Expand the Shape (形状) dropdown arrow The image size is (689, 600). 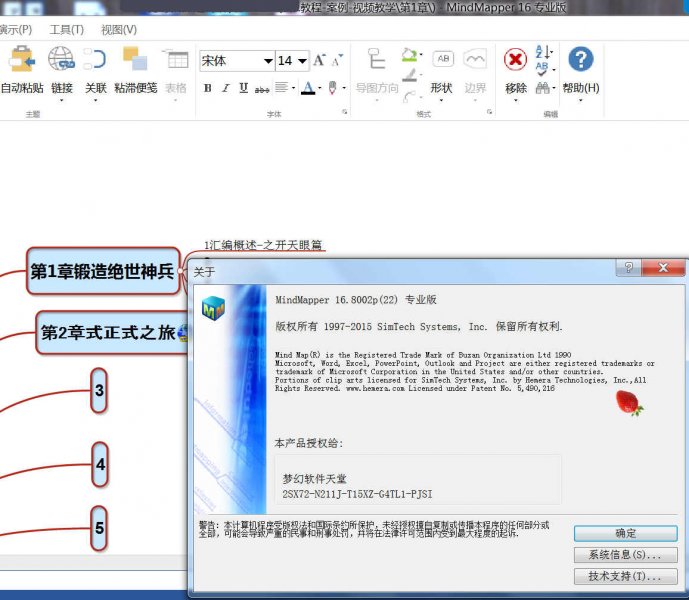441,101
